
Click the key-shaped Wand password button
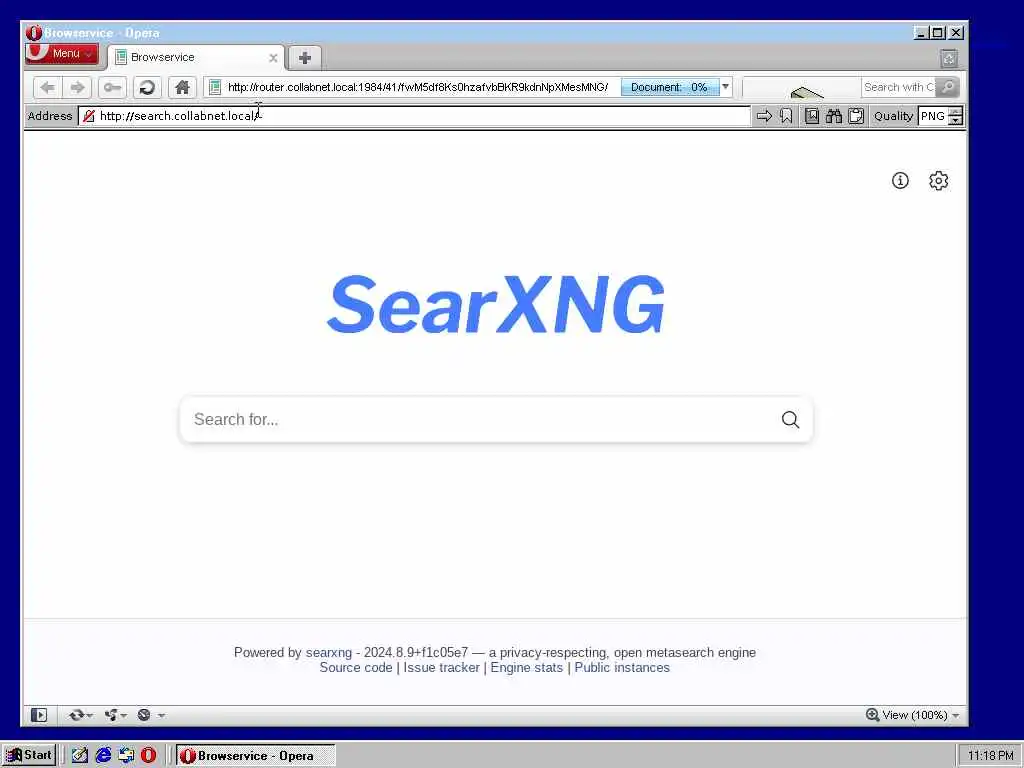112,87
